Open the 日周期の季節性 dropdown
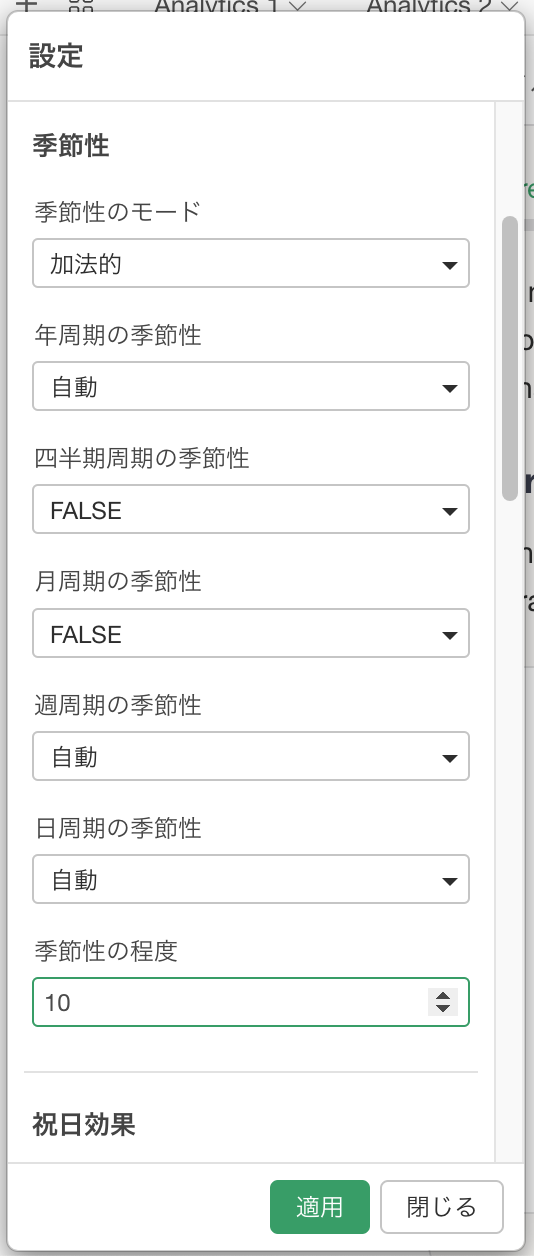The image size is (534, 1256). click(251, 880)
